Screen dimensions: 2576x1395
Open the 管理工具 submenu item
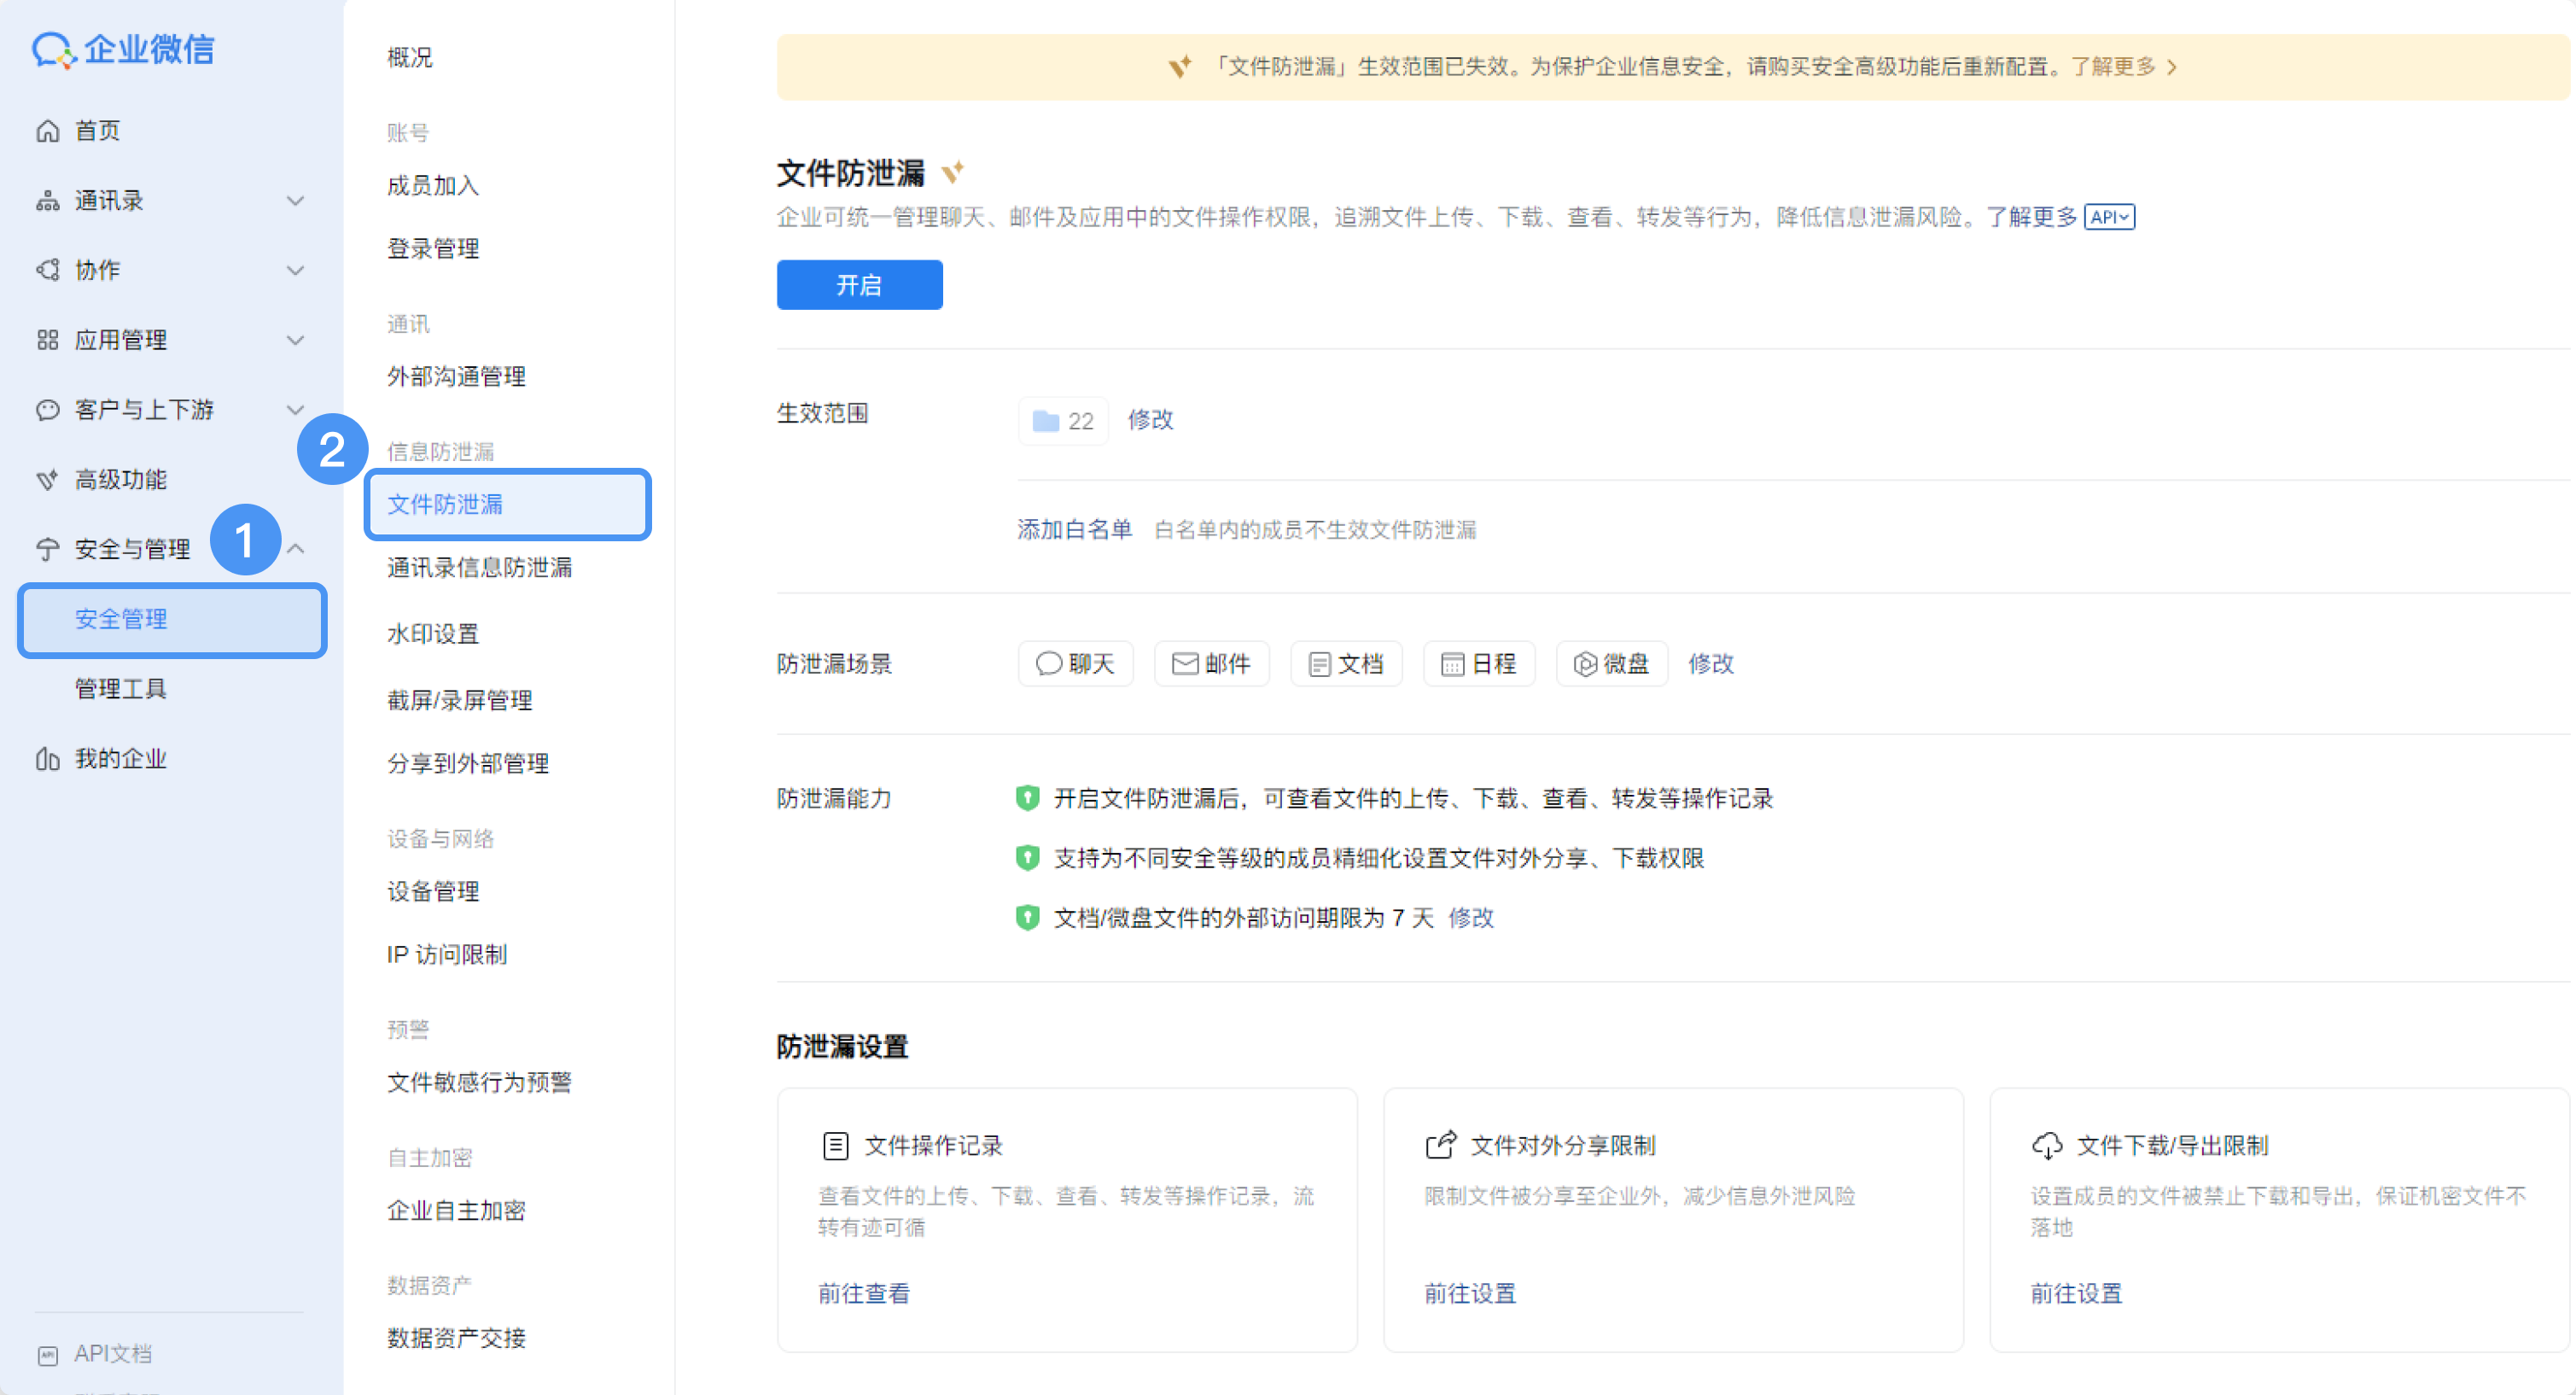pos(121,689)
